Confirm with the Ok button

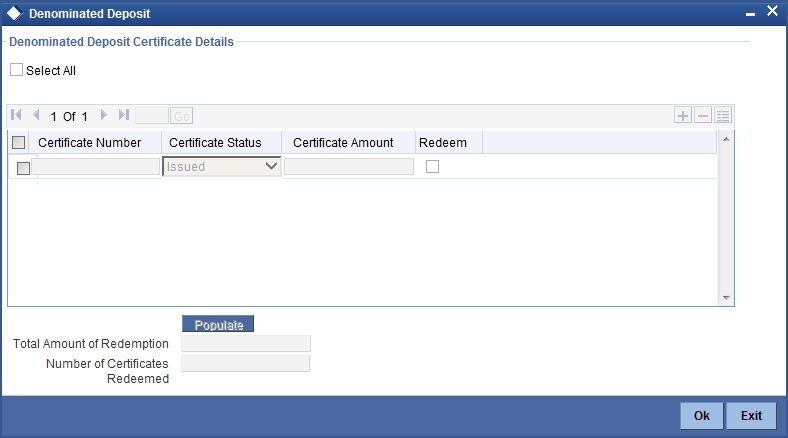point(702,415)
